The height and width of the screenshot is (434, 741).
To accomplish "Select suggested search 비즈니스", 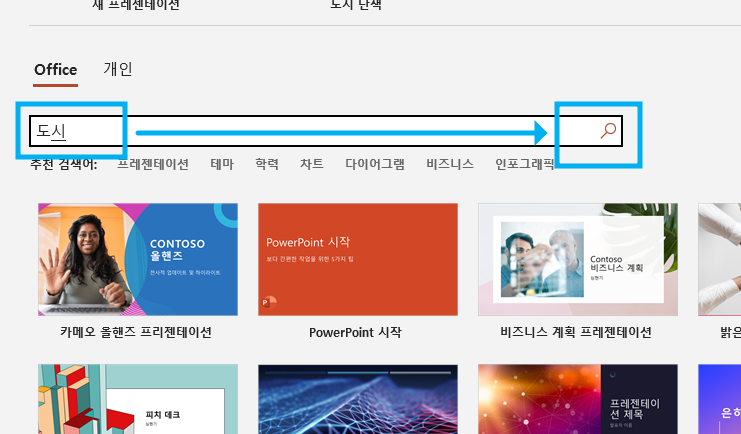I will (x=450, y=164).
